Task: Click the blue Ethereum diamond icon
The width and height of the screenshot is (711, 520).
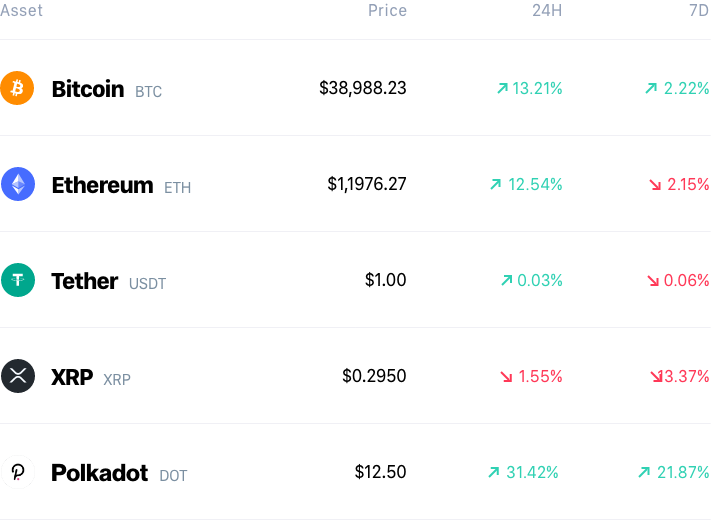Action: 18,184
